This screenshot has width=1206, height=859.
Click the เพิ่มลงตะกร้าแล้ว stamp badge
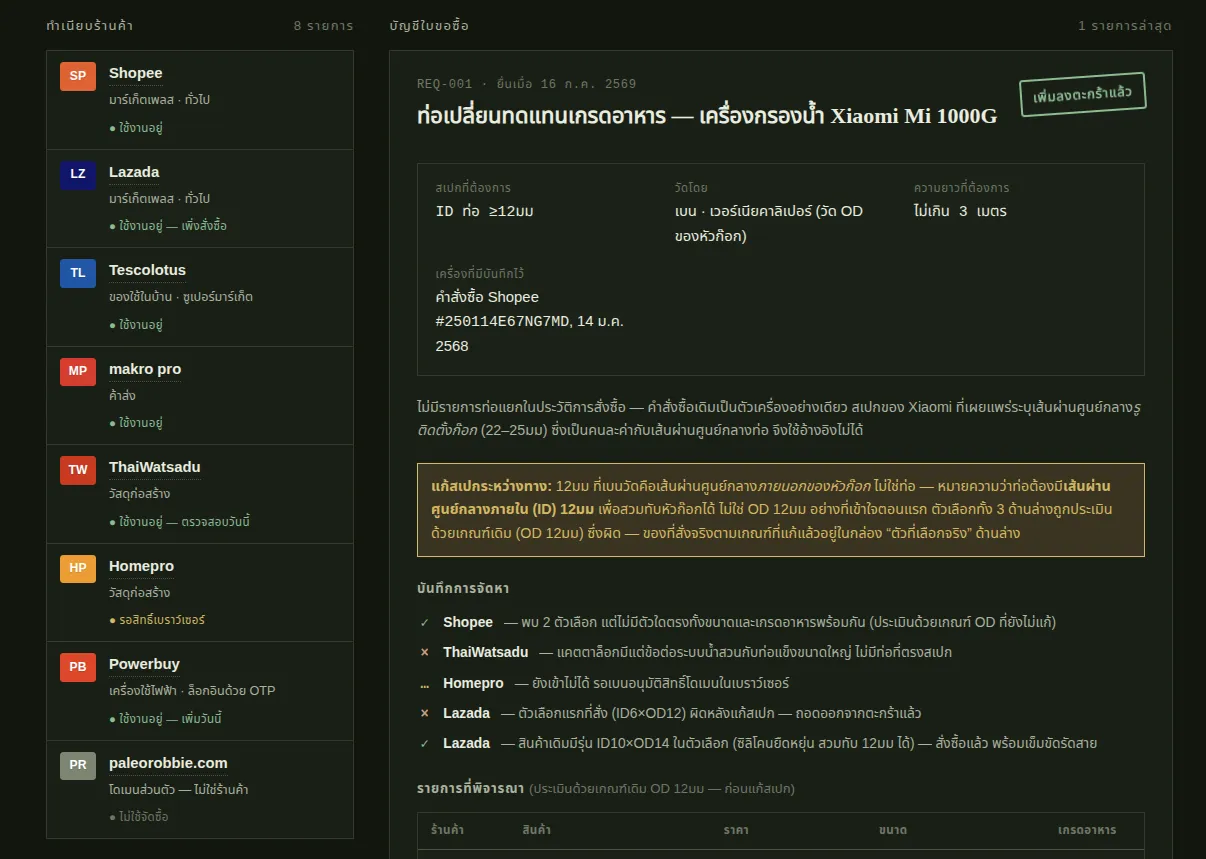pyautogui.click(x=1082, y=95)
